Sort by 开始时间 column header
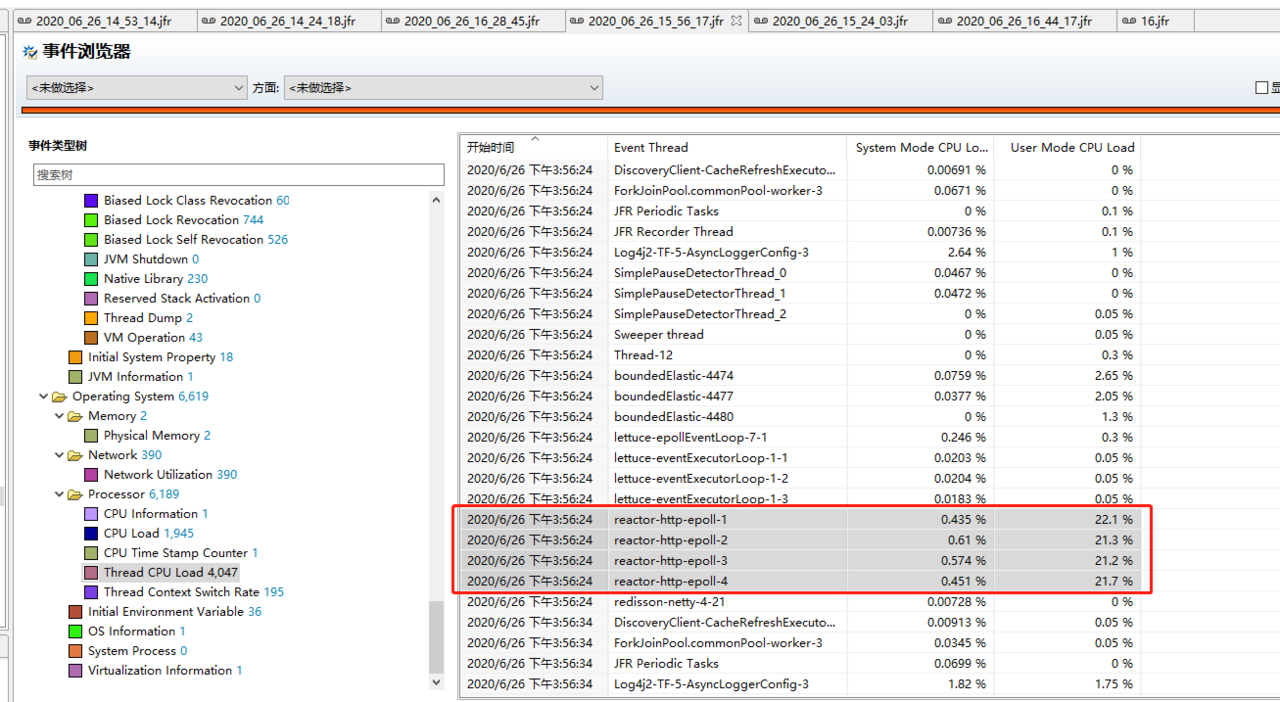 534,147
